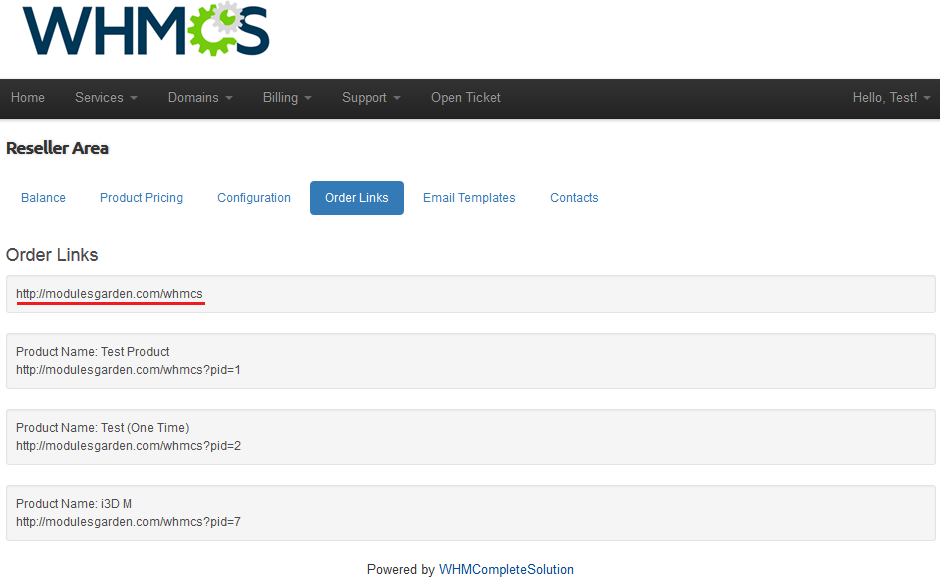The image size is (940, 580).
Task: Select the Order Links tab
Action: [357, 198]
